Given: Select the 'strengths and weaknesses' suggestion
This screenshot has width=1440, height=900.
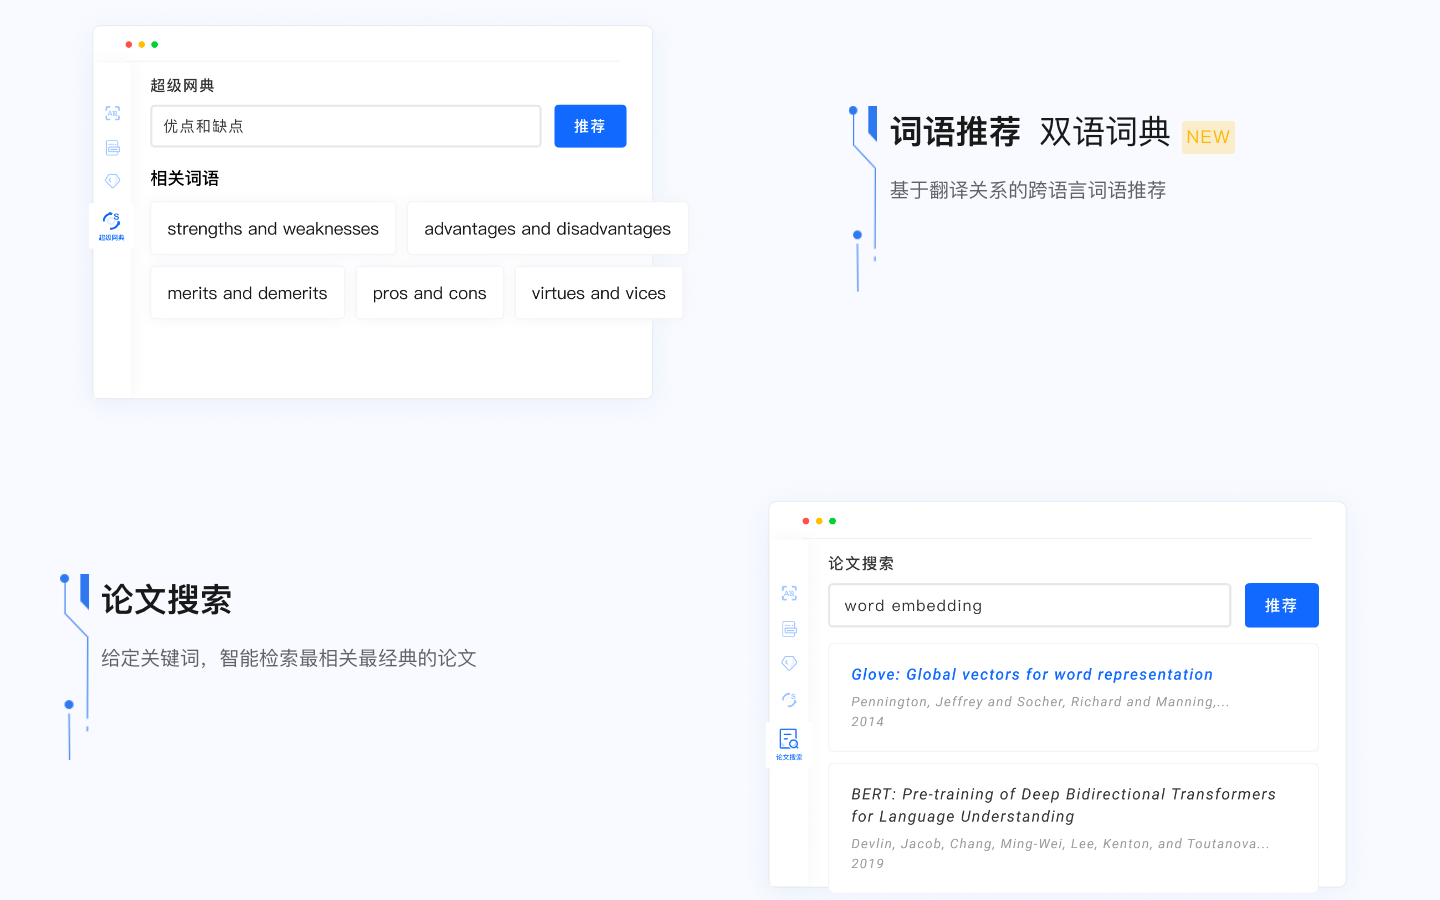Looking at the screenshot, I should pos(273,229).
